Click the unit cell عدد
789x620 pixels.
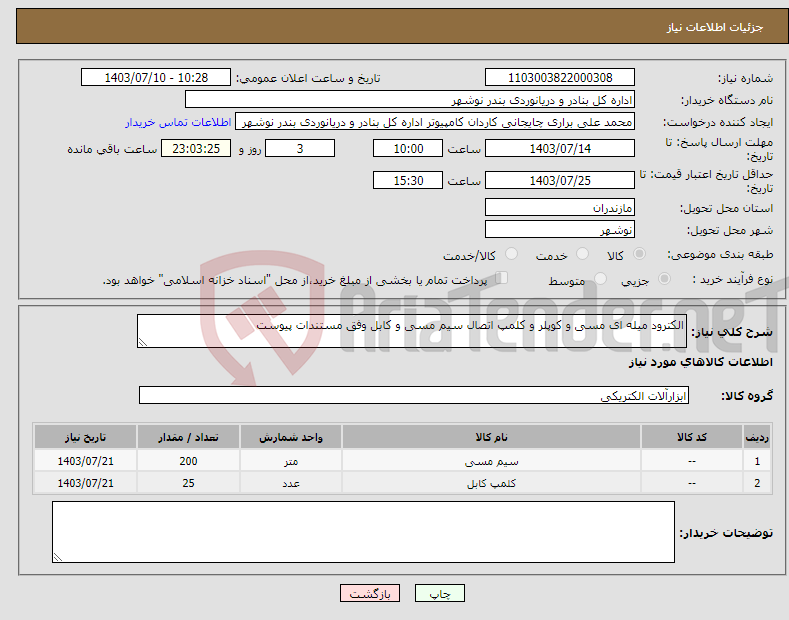pos(291,483)
